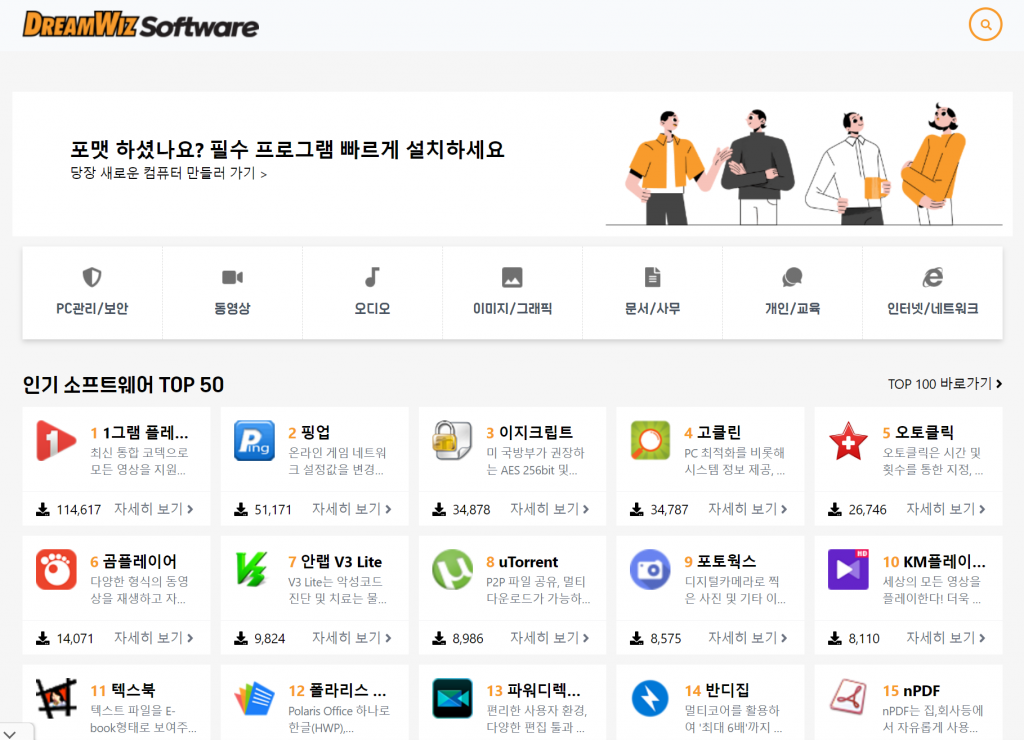Click the 이지크립트 padlock app icon
The height and width of the screenshot is (740, 1024).
[452, 441]
